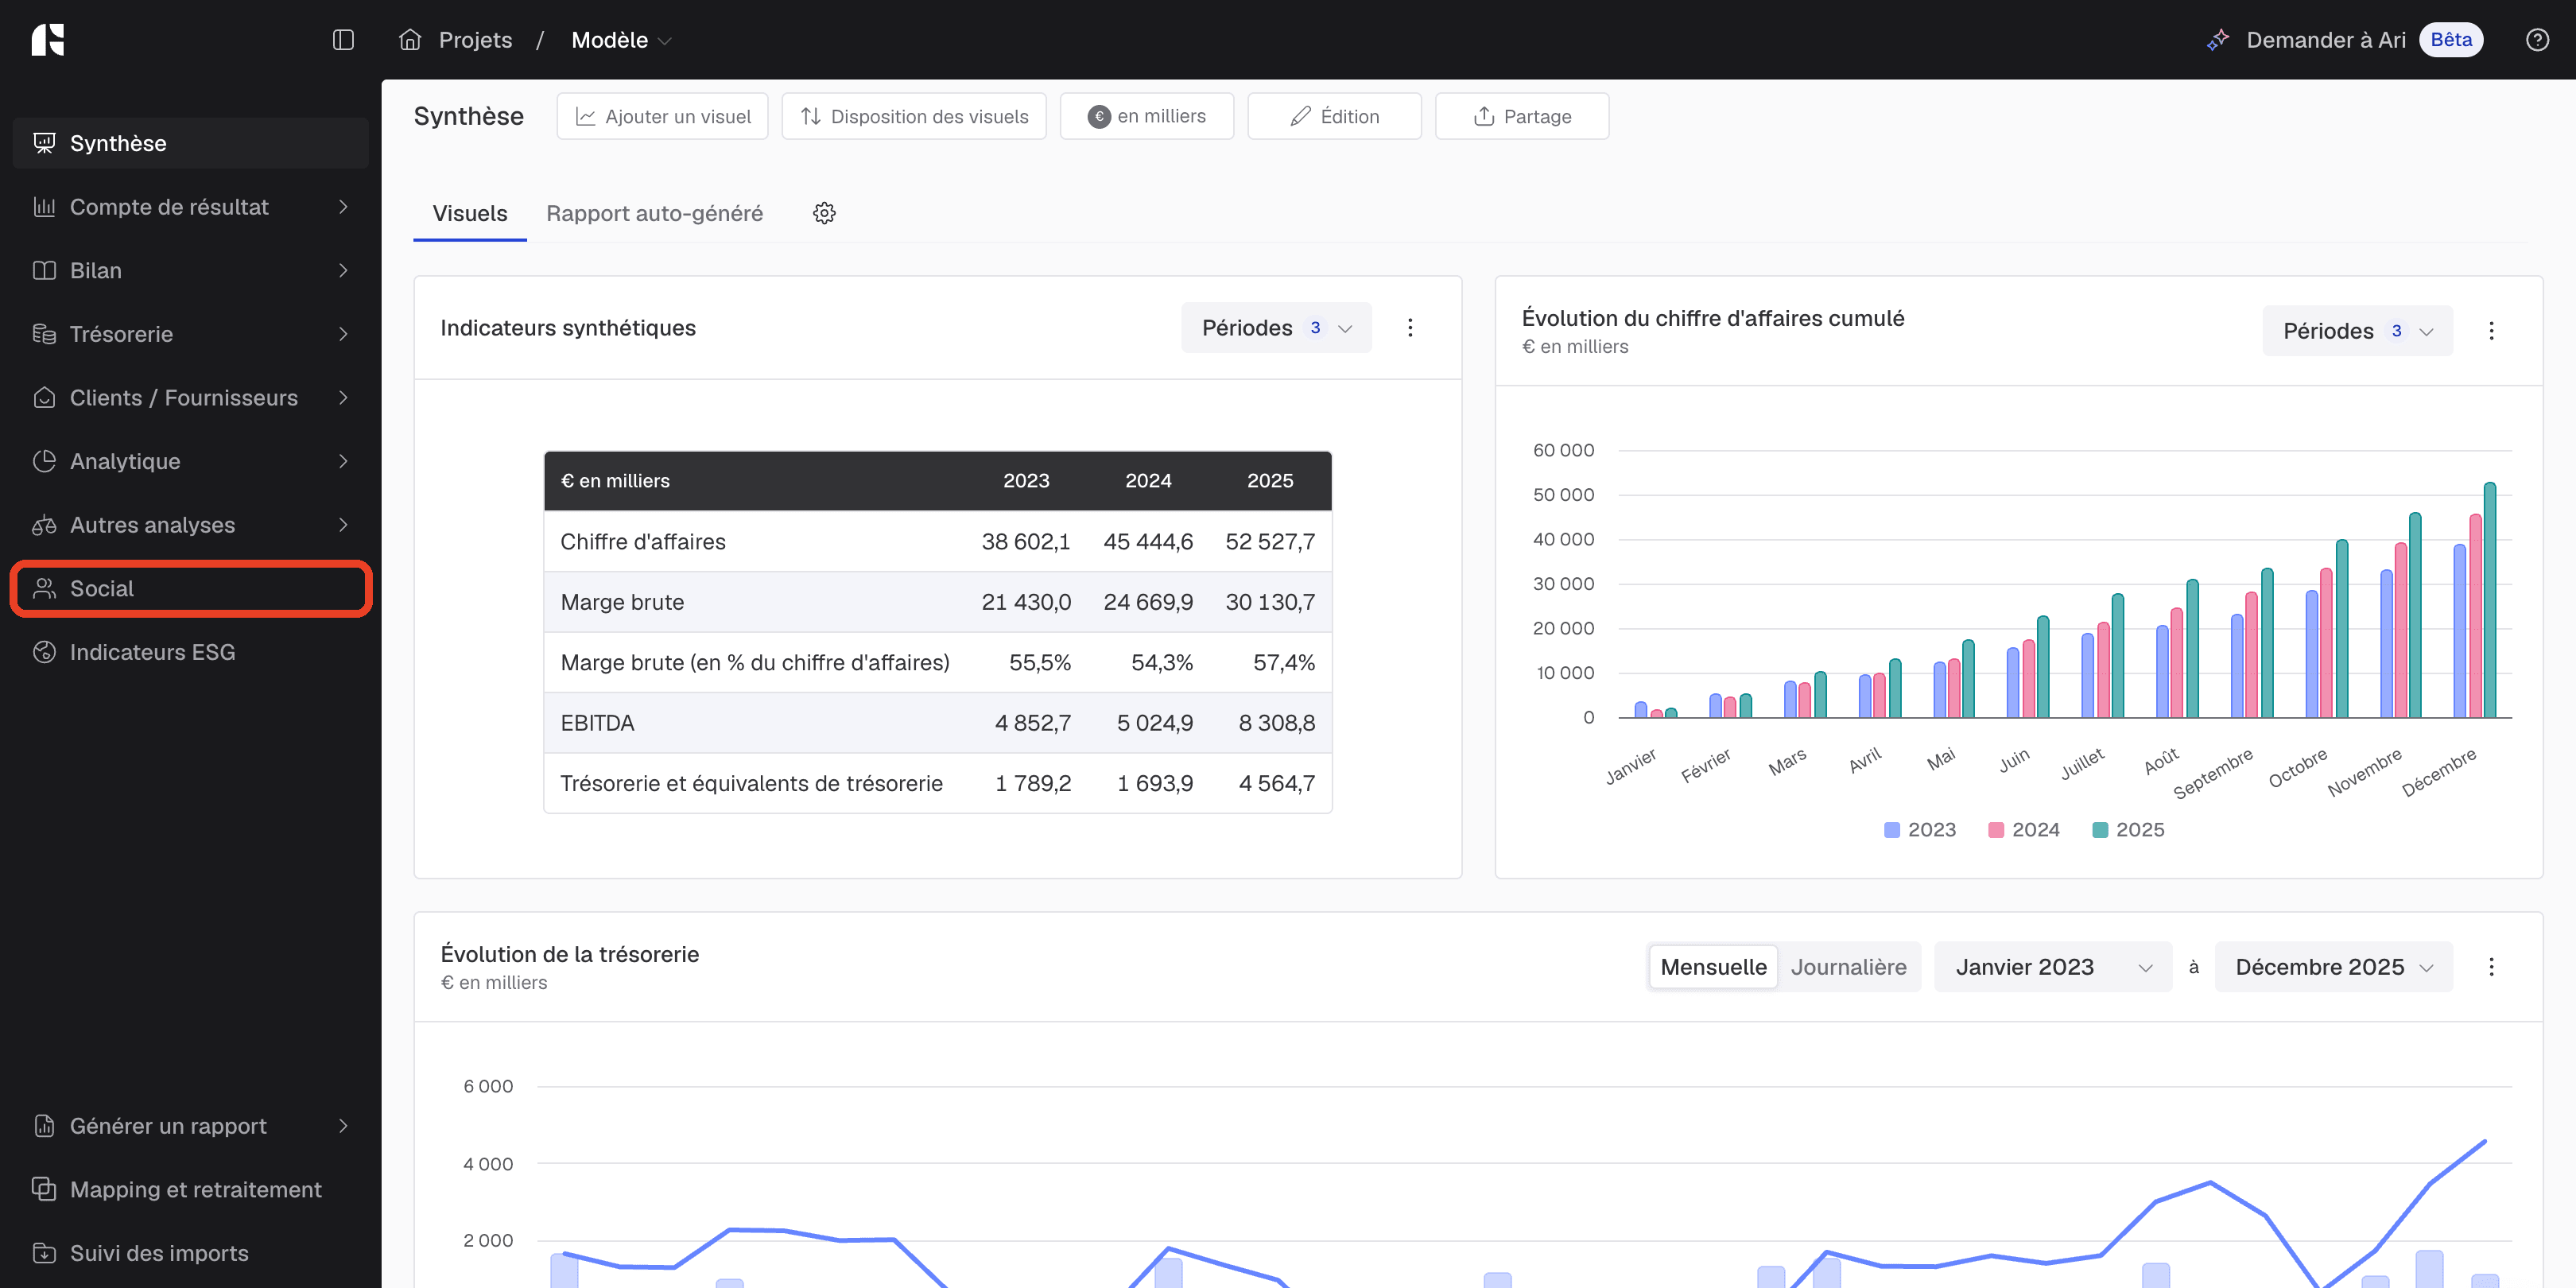Click the Suivi des imports icon

[44, 1253]
